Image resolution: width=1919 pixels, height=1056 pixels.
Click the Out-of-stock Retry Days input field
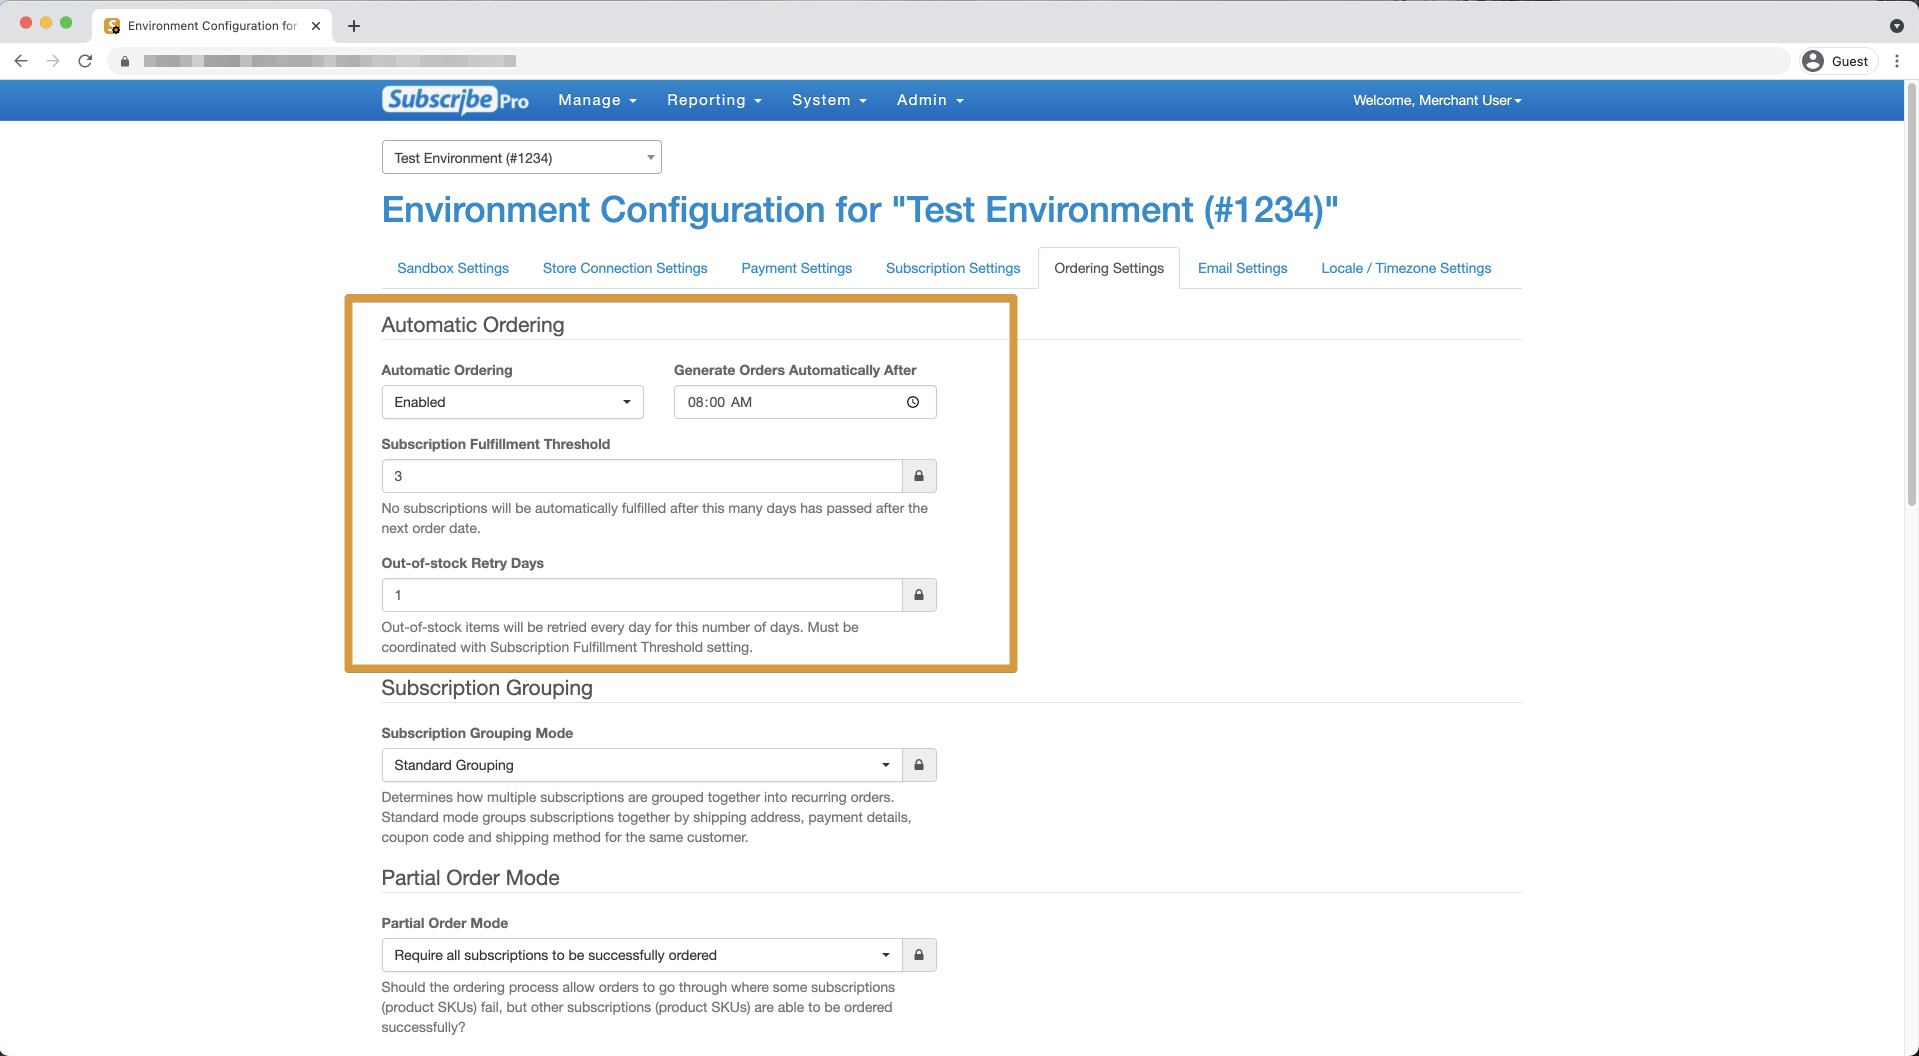point(642,595)
